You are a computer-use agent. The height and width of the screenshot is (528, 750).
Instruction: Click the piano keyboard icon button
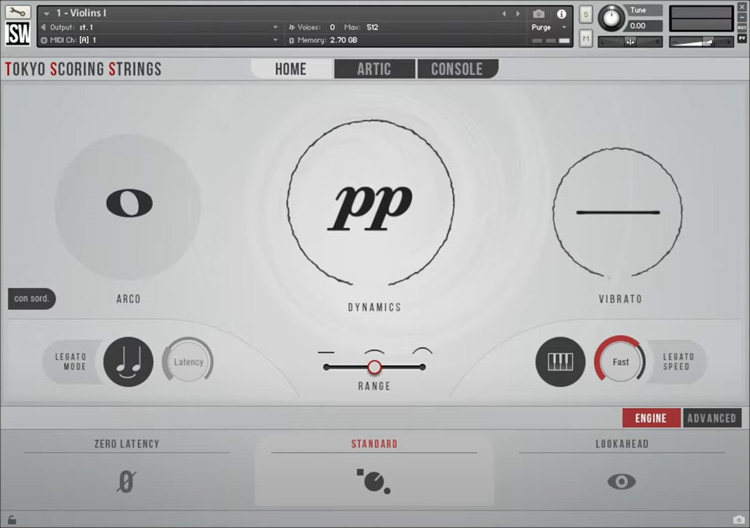pyautogui.click(x=560, y=362)
